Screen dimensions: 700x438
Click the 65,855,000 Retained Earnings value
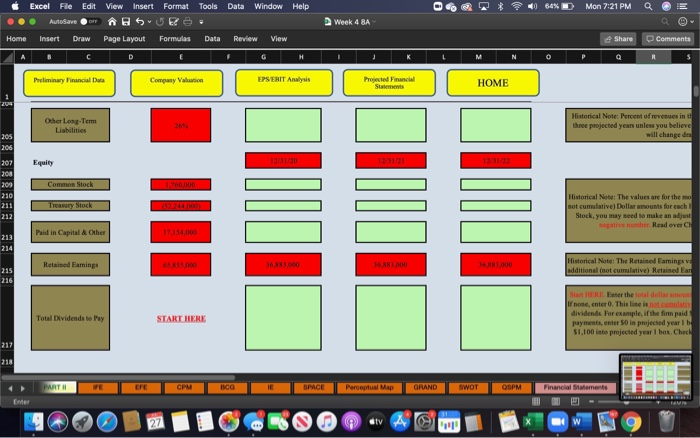pos(181,265)
